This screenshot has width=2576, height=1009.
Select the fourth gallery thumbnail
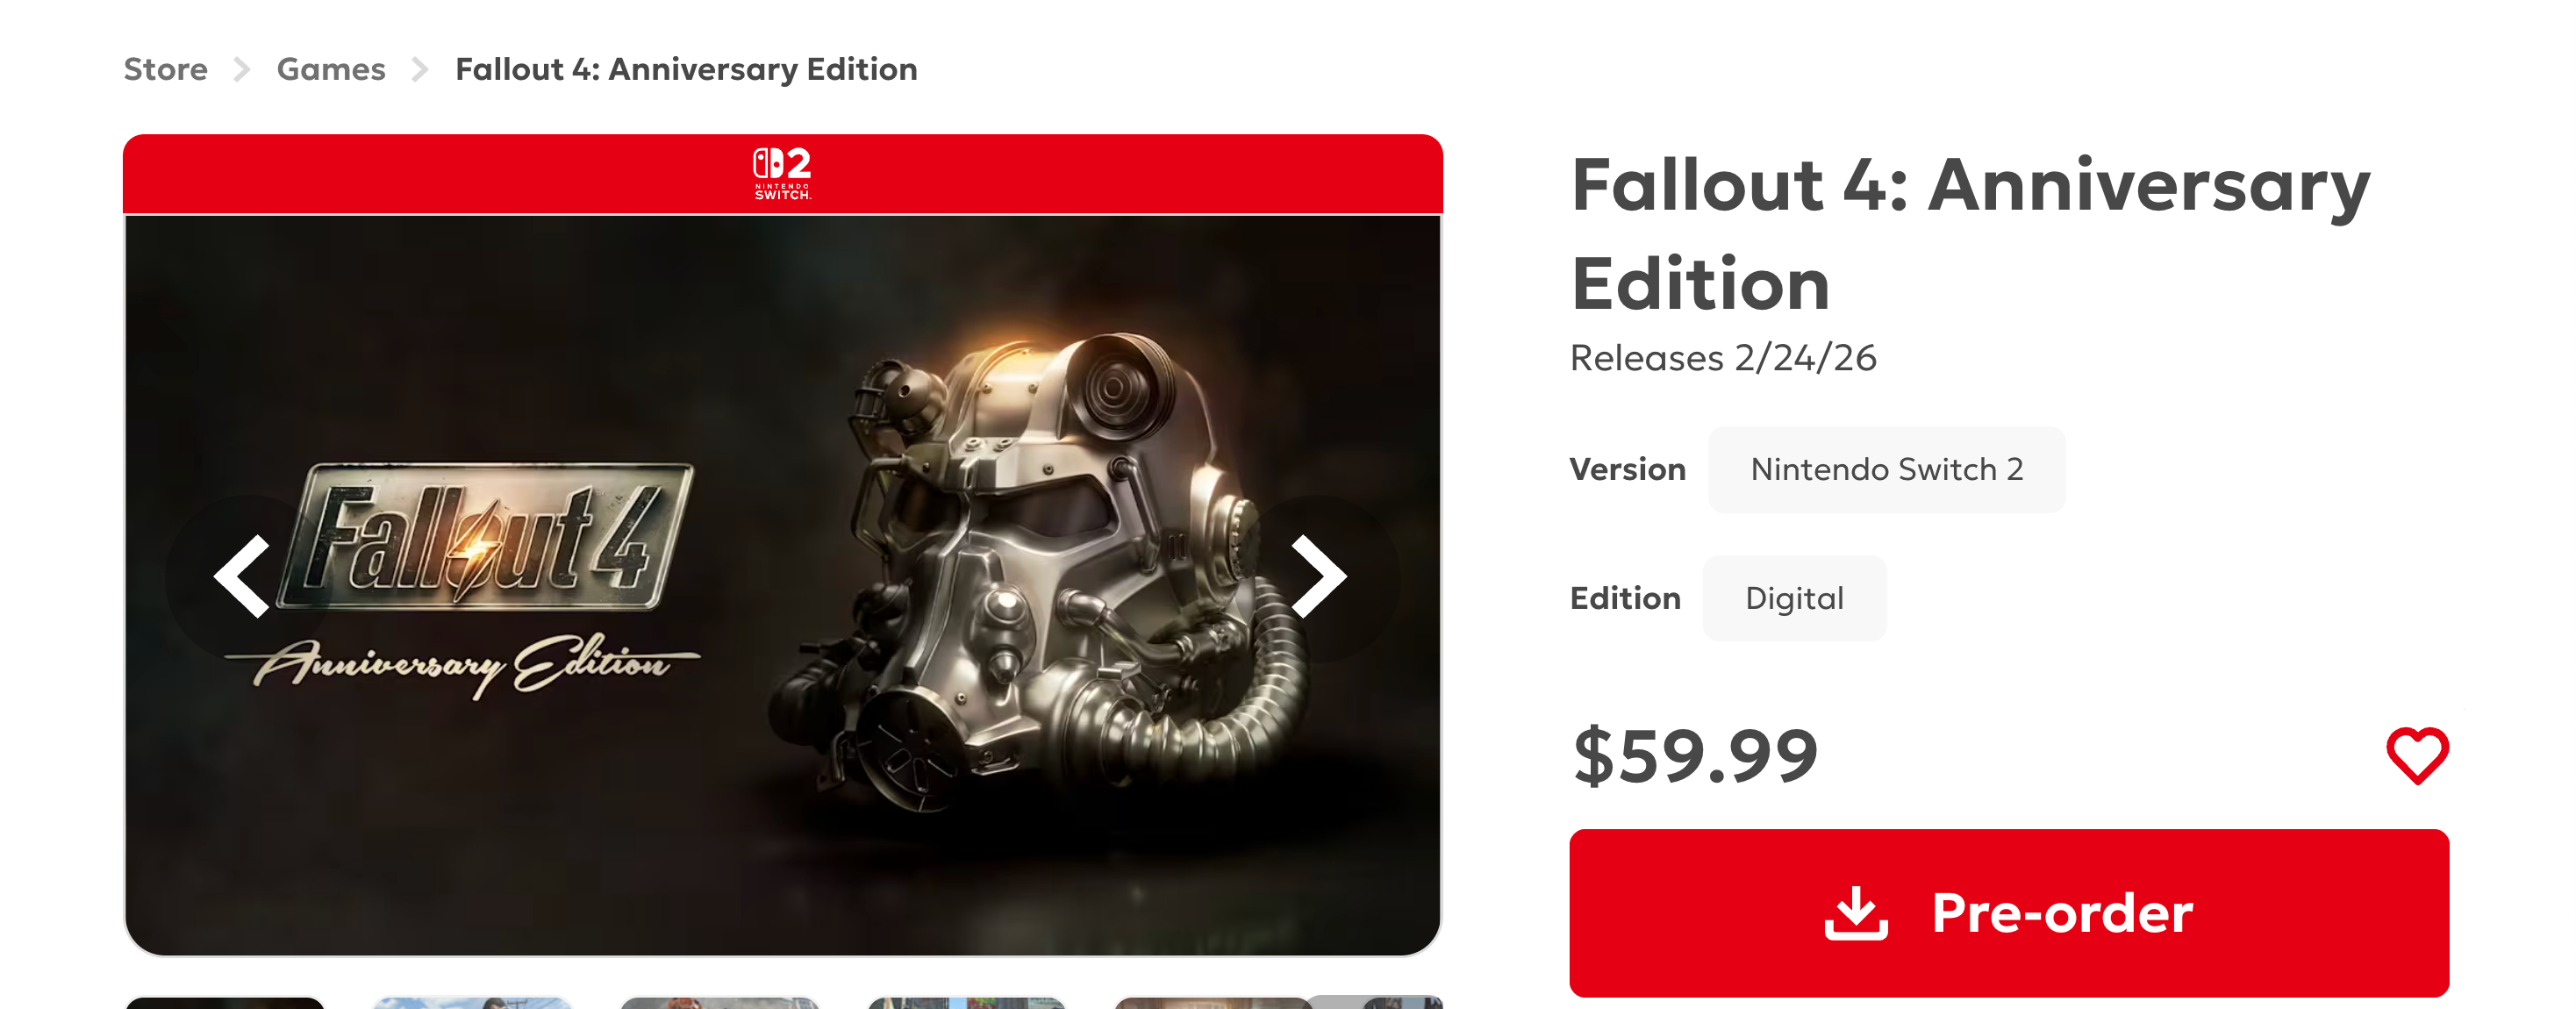click(x=967, y=1002)
